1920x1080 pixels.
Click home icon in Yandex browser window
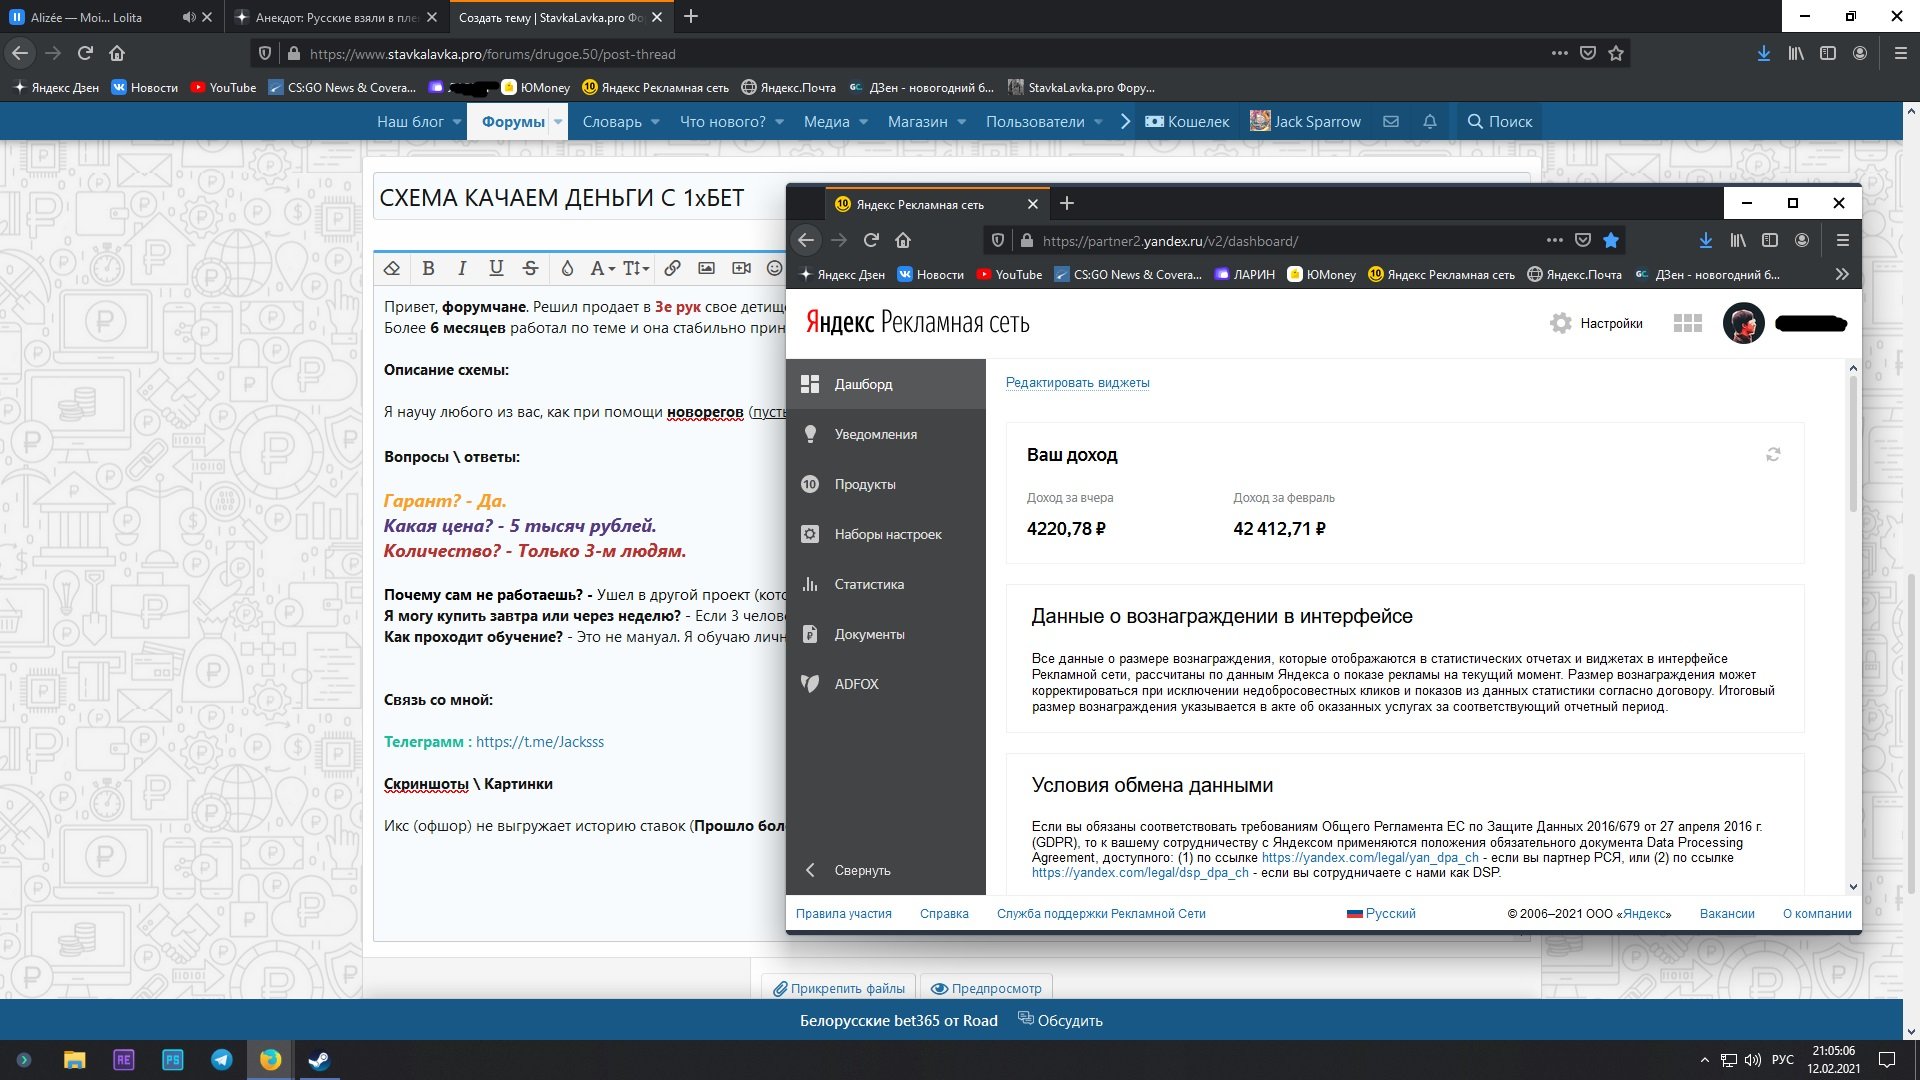coord(903,240)
